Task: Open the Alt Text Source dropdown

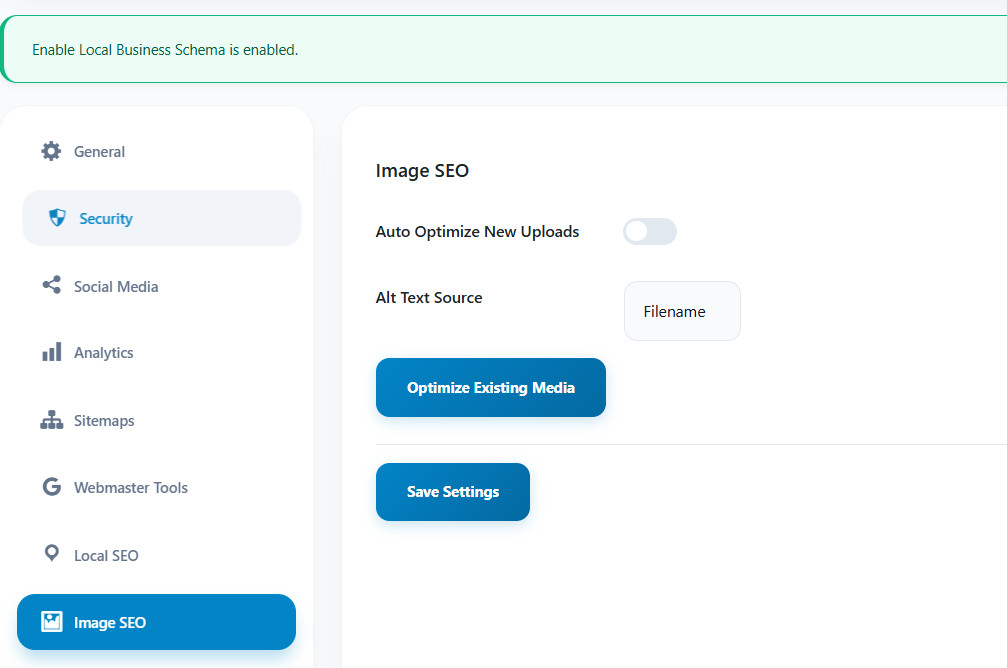Action: [x=682, y=311]
